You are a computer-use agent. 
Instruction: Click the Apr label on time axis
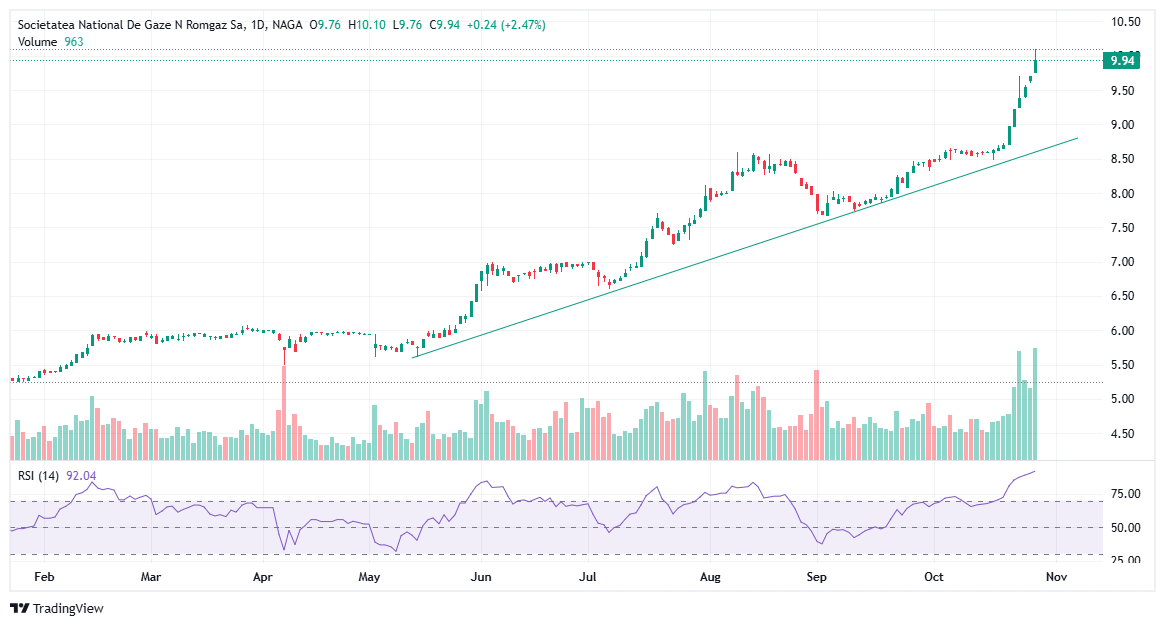263,577
